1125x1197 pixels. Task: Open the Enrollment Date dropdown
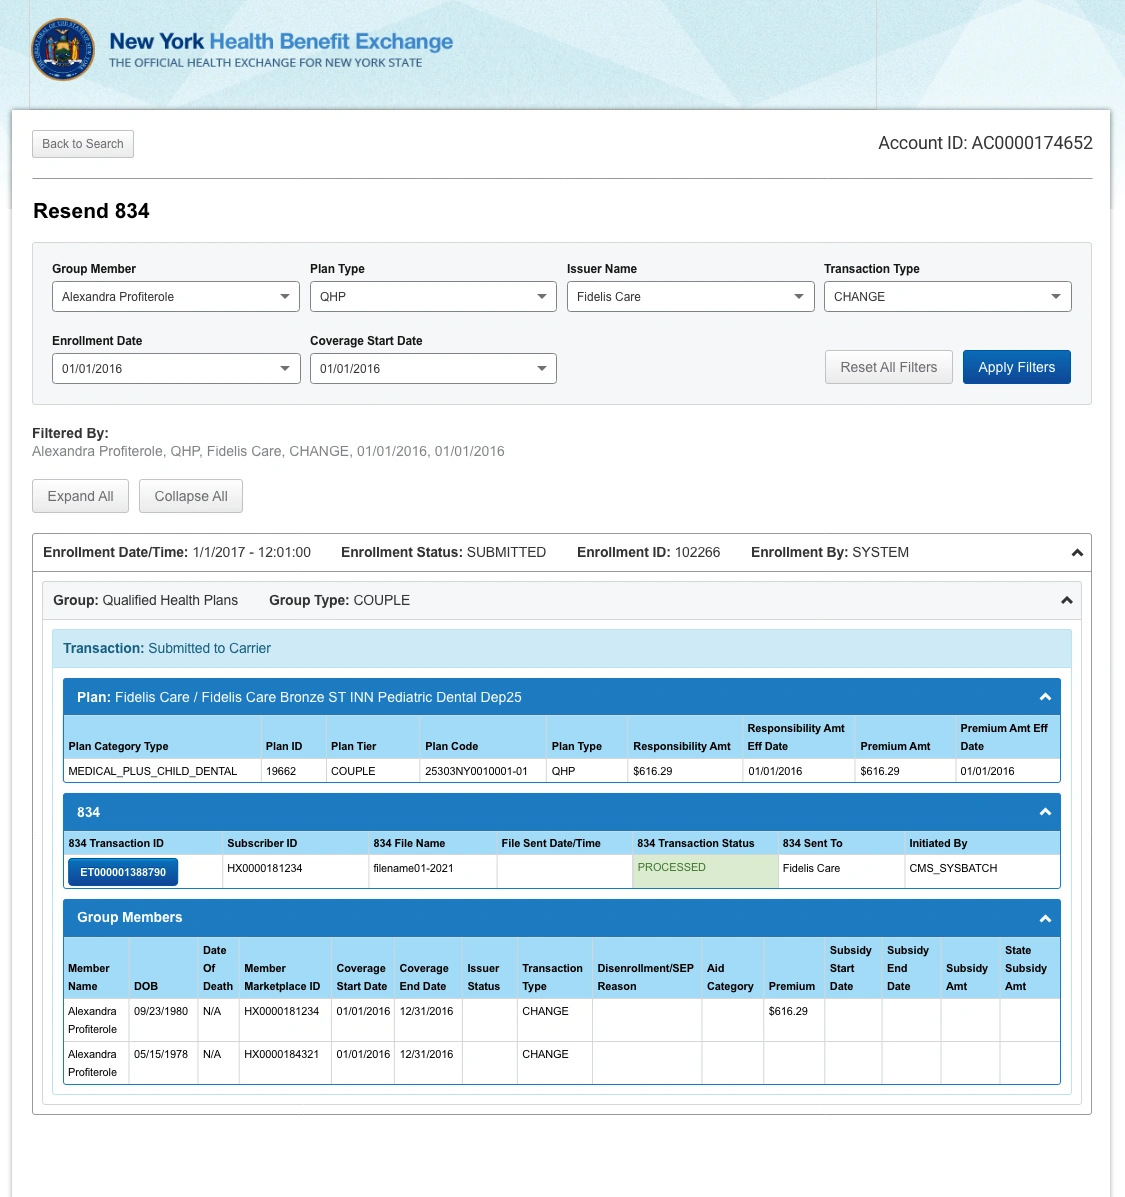coord(285,368)
